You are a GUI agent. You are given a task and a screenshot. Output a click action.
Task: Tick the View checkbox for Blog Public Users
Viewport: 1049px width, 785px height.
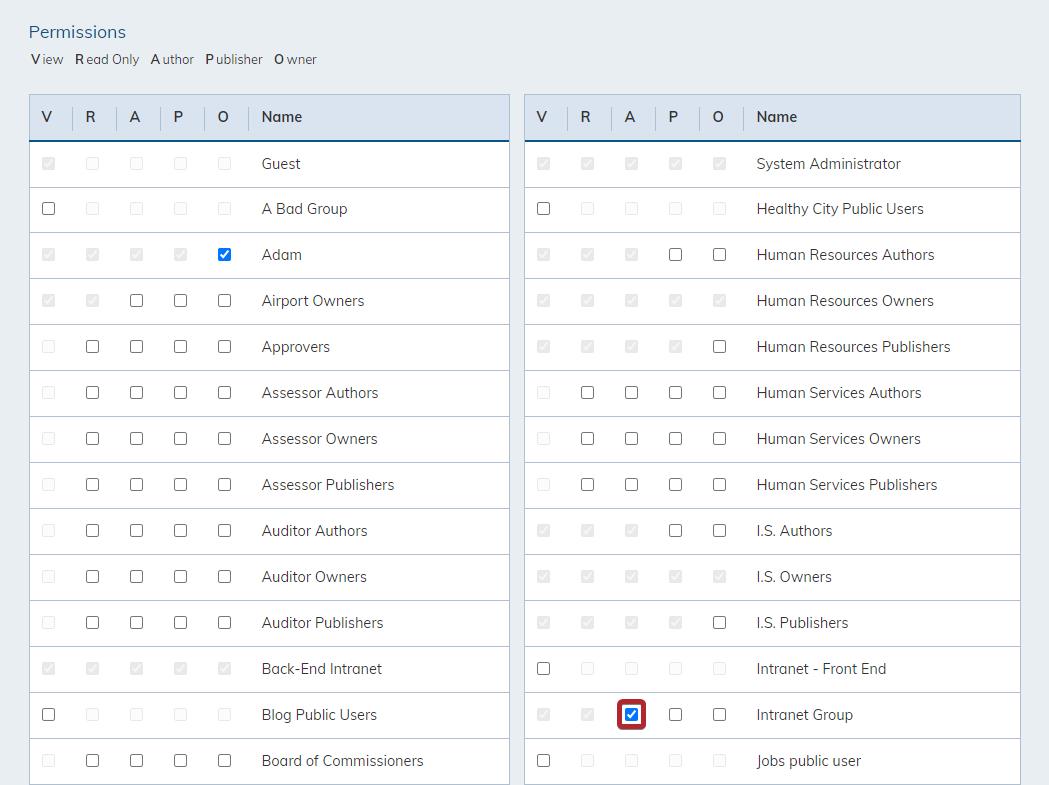(48, 715)
